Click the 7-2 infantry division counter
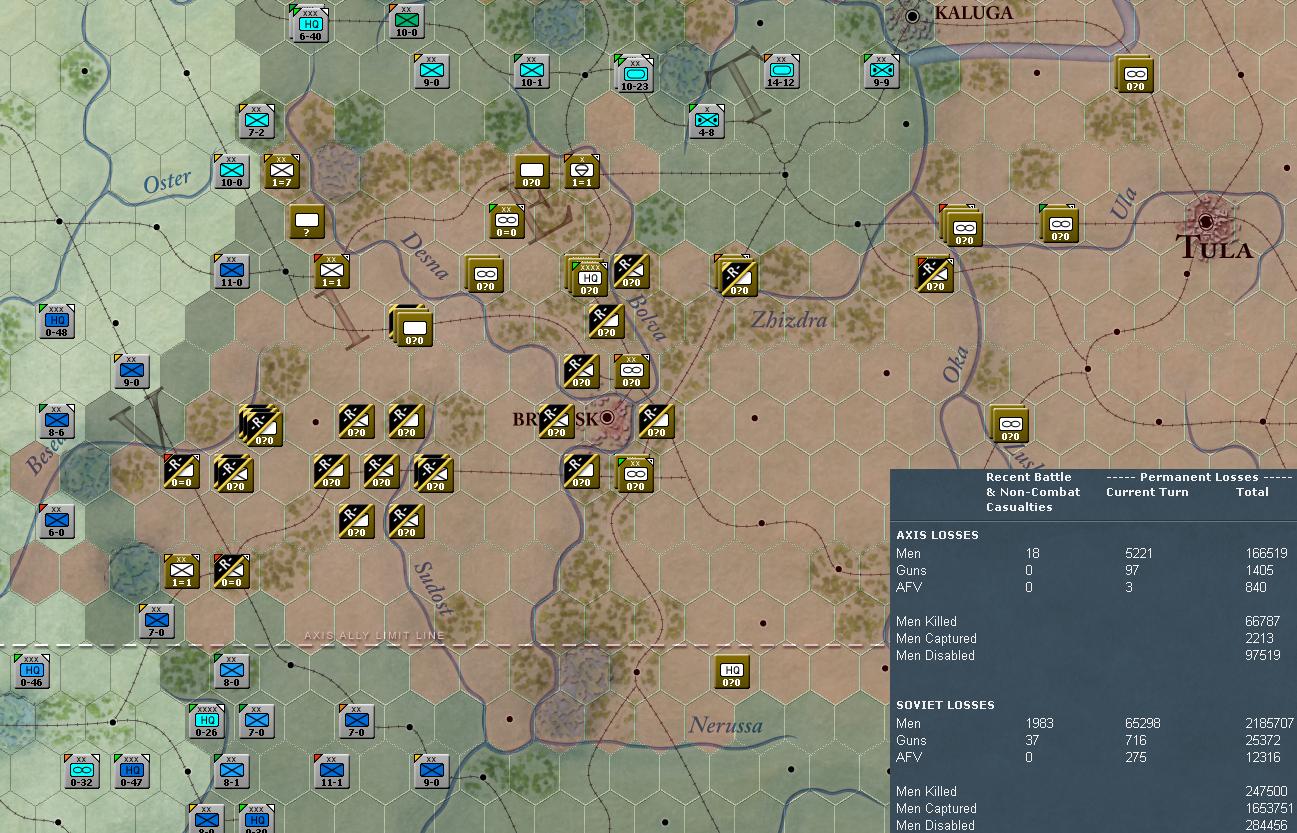This screenshot has height=833, width=1297. [x=256, y=121]
